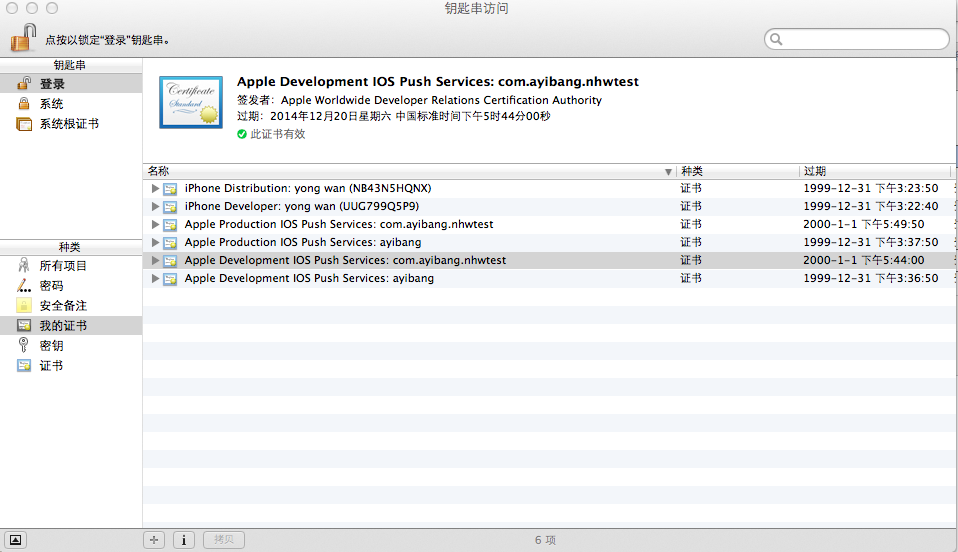Click the 拷贝 button
This screenshot has height=552, width=958.
(x=224, y=540)
